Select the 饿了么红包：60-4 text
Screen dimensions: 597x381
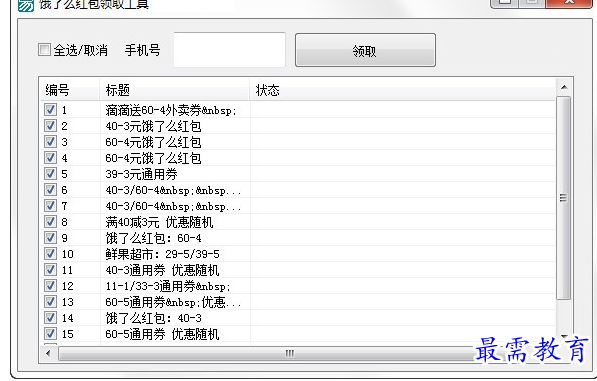point(153,238)
